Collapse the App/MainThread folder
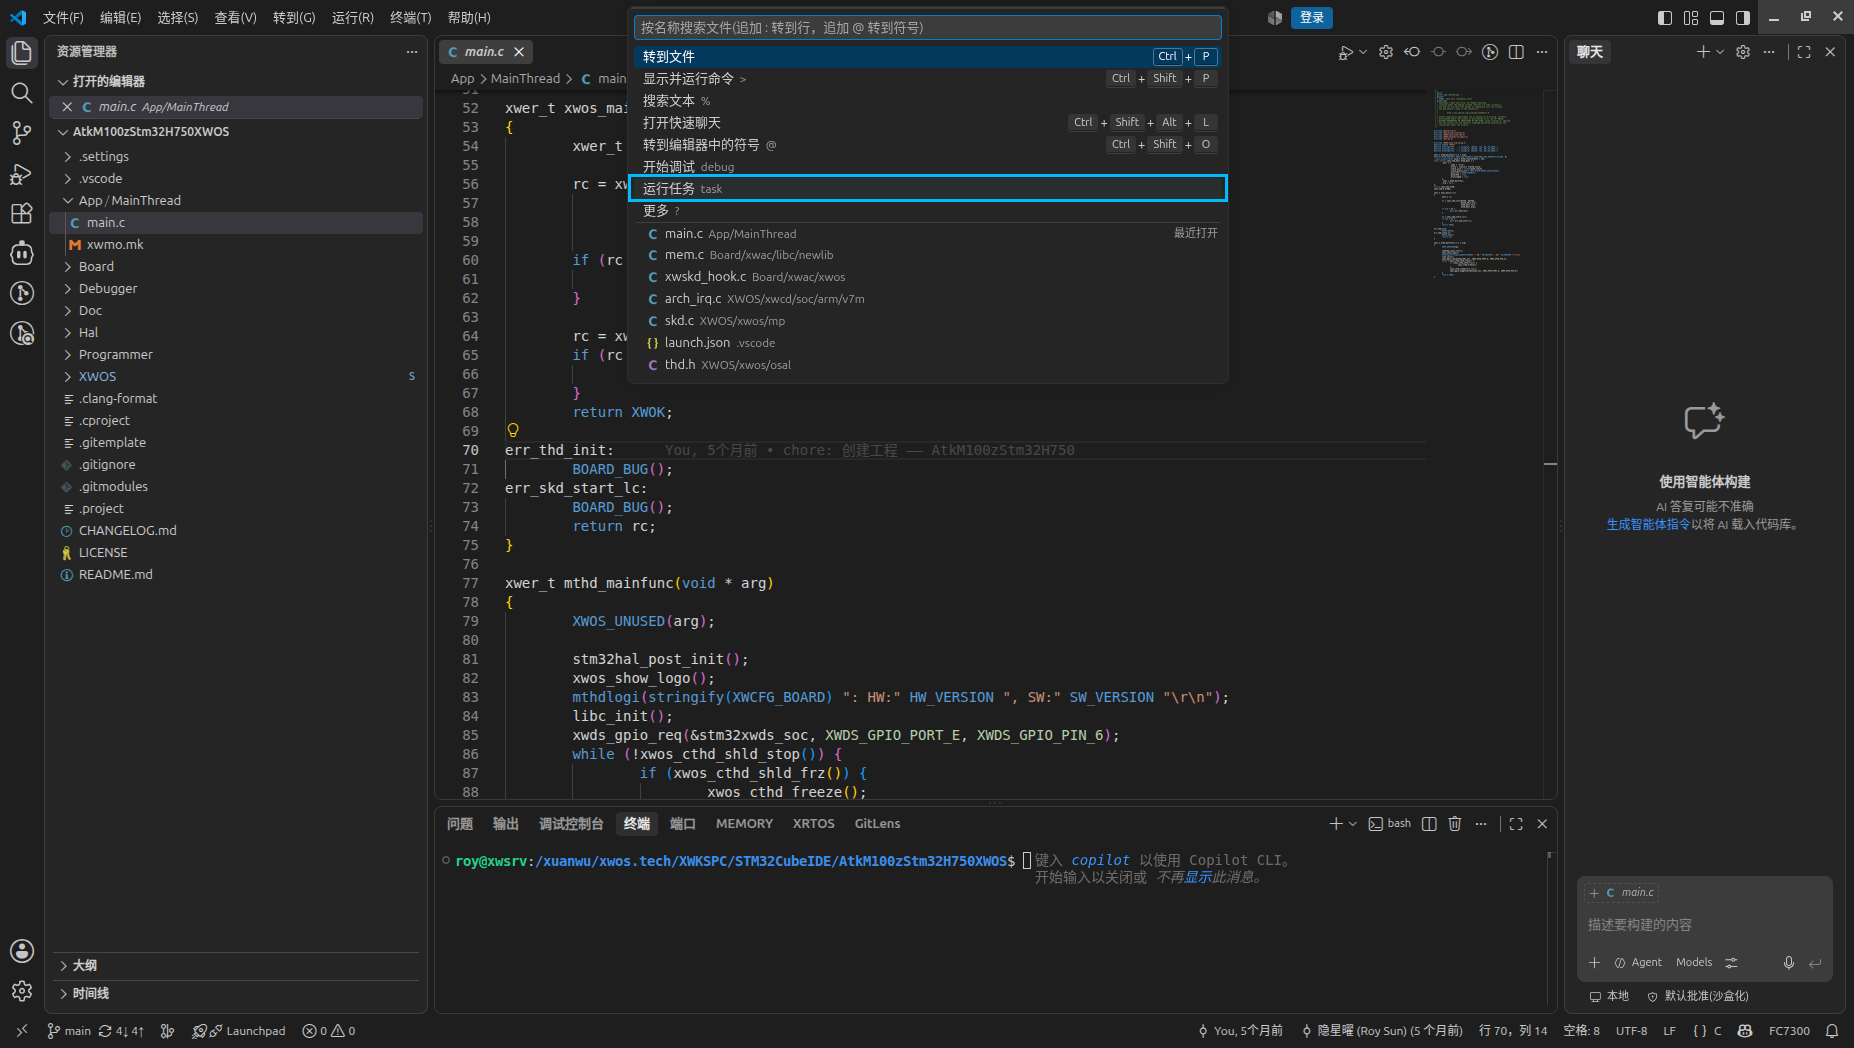 (236, 201)
